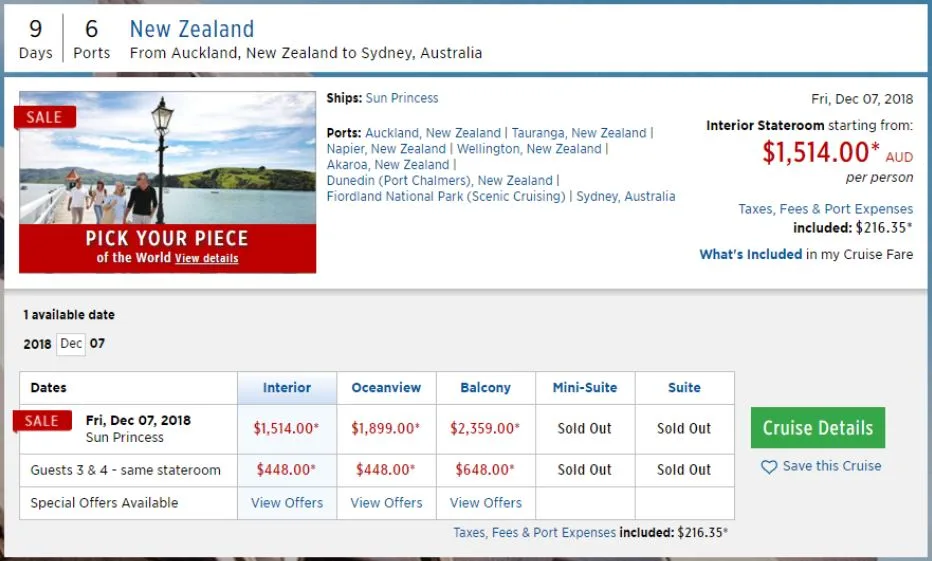Open the New Zealand cruise title
This screenshot has height=561, width=932.
(x=192, y=29)
